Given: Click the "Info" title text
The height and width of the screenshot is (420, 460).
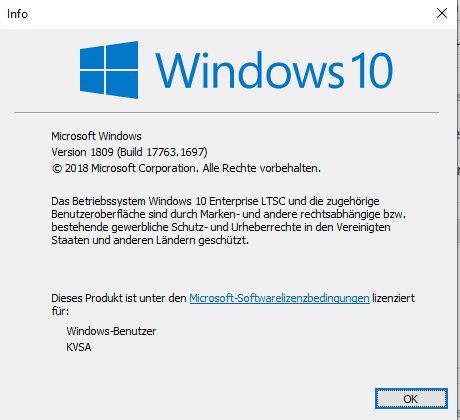Looking at the screenshot, I should [x=17, y=14].
